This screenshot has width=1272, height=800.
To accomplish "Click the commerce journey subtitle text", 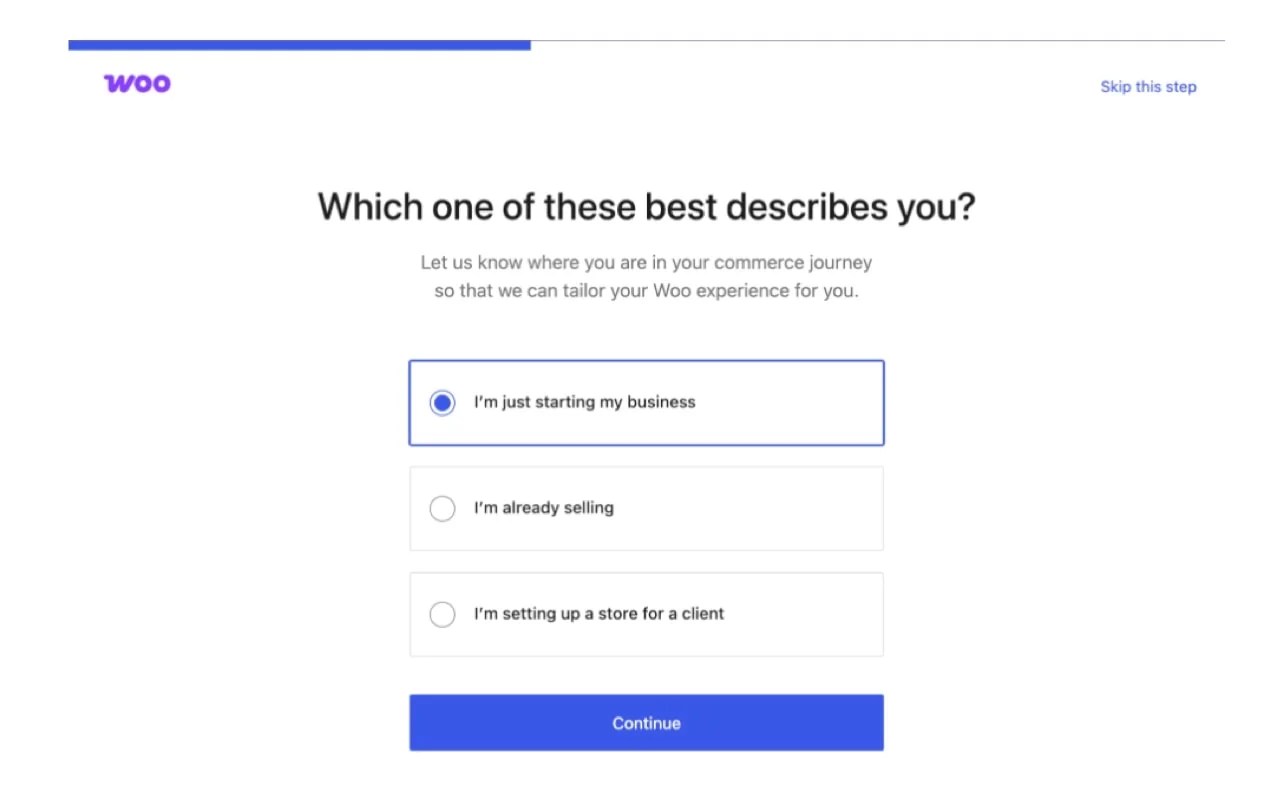I will (x=646, y=276).
